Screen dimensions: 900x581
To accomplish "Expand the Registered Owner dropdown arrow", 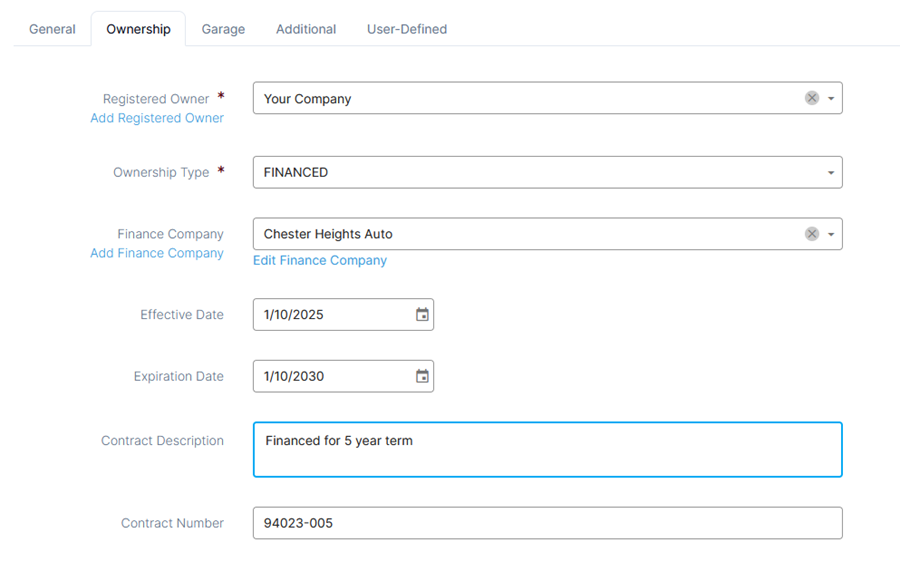I will click(831, 98).
